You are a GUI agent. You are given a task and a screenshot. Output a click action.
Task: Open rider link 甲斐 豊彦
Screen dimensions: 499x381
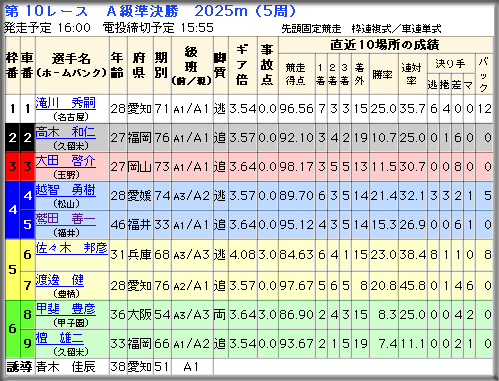click(x=66, y=309)
